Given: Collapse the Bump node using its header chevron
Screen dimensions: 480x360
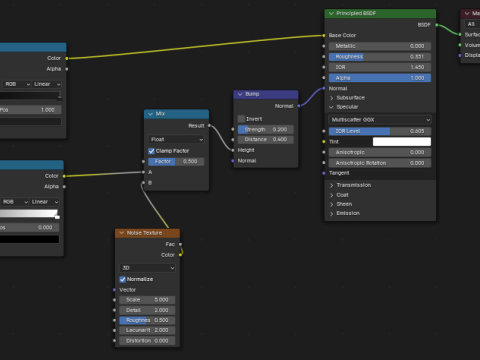Looking at the screenshot, I should [x=240, y=94].
